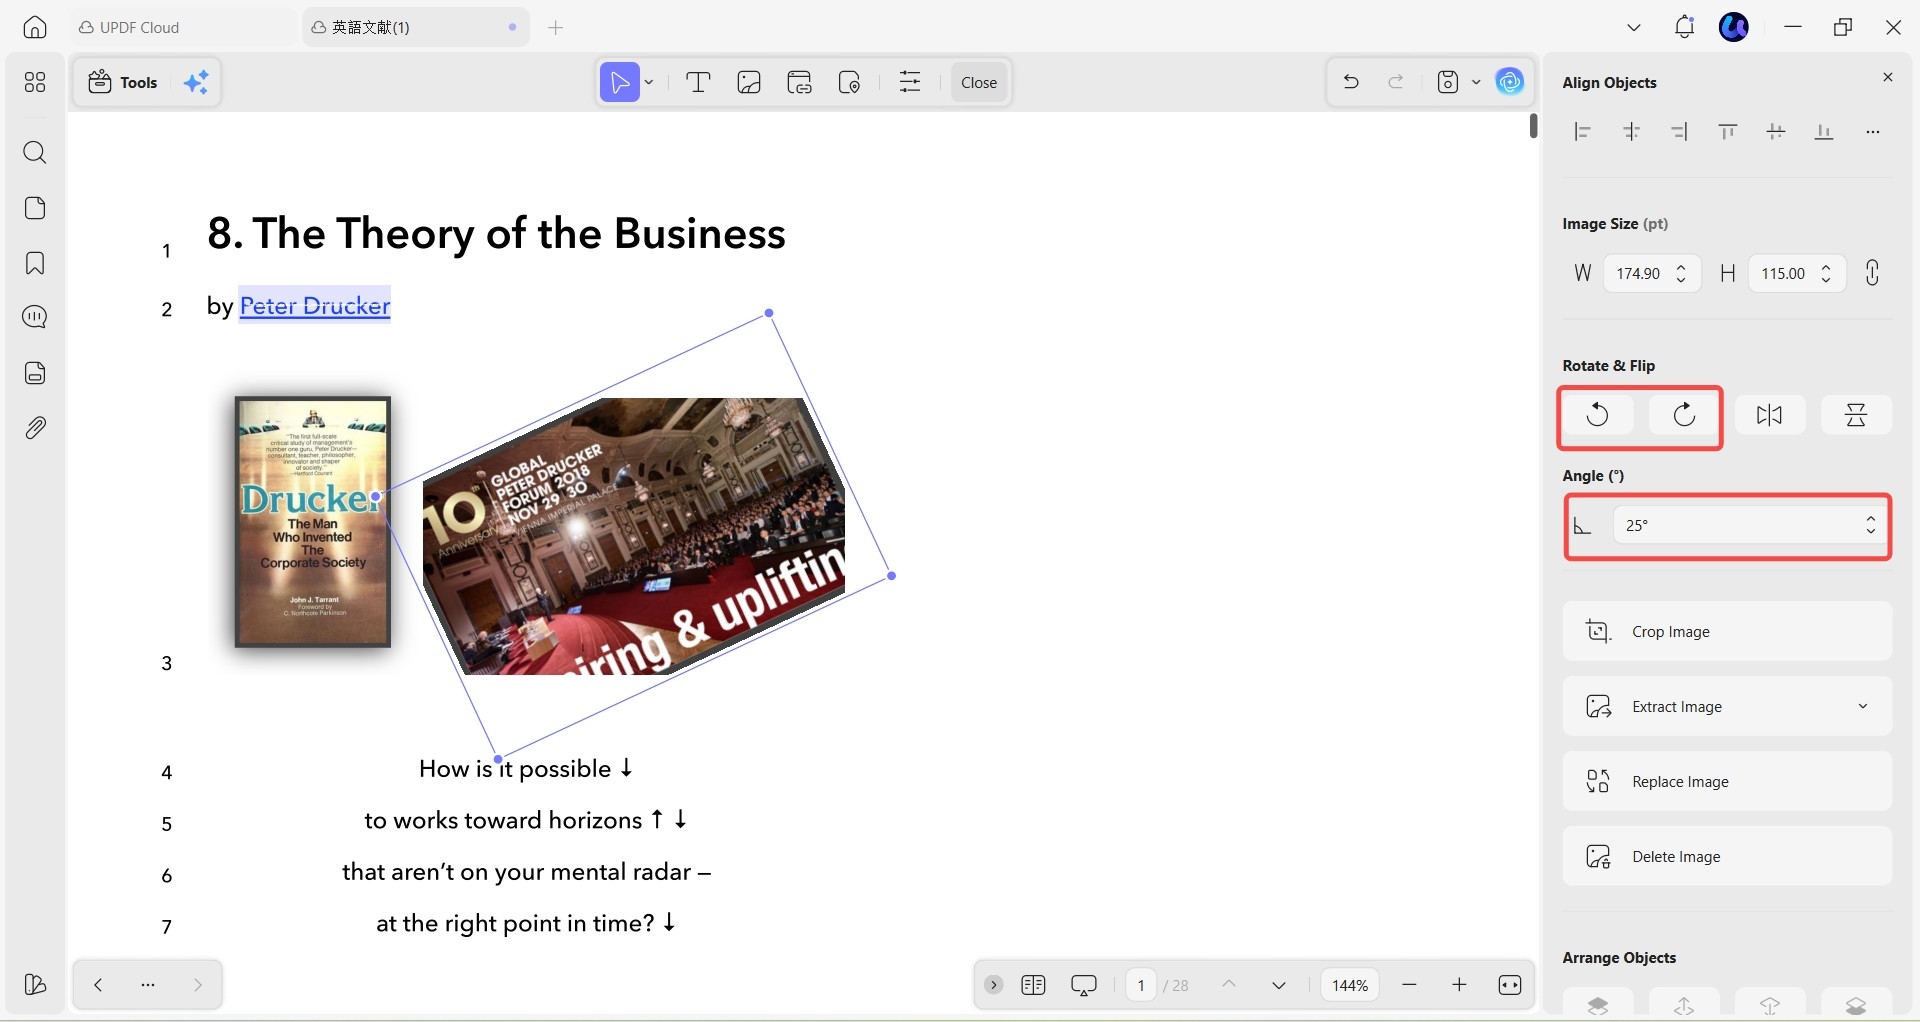Viewport: 1920px width, 1022px height.
Task: Click the vertical scrollbar thumb
Action: coord(1533,126)
